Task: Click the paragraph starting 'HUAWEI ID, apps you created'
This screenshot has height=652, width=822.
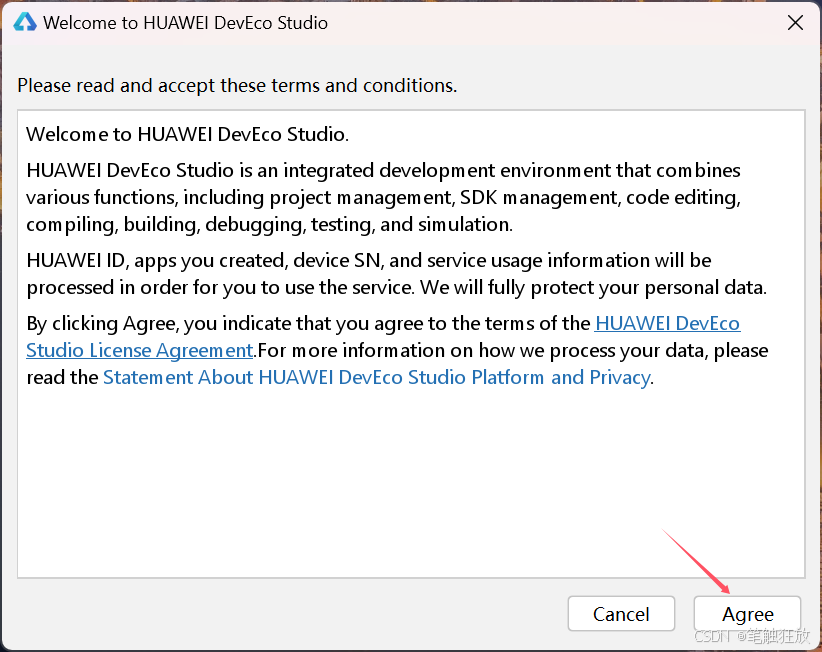Action: tap(396, 274)
